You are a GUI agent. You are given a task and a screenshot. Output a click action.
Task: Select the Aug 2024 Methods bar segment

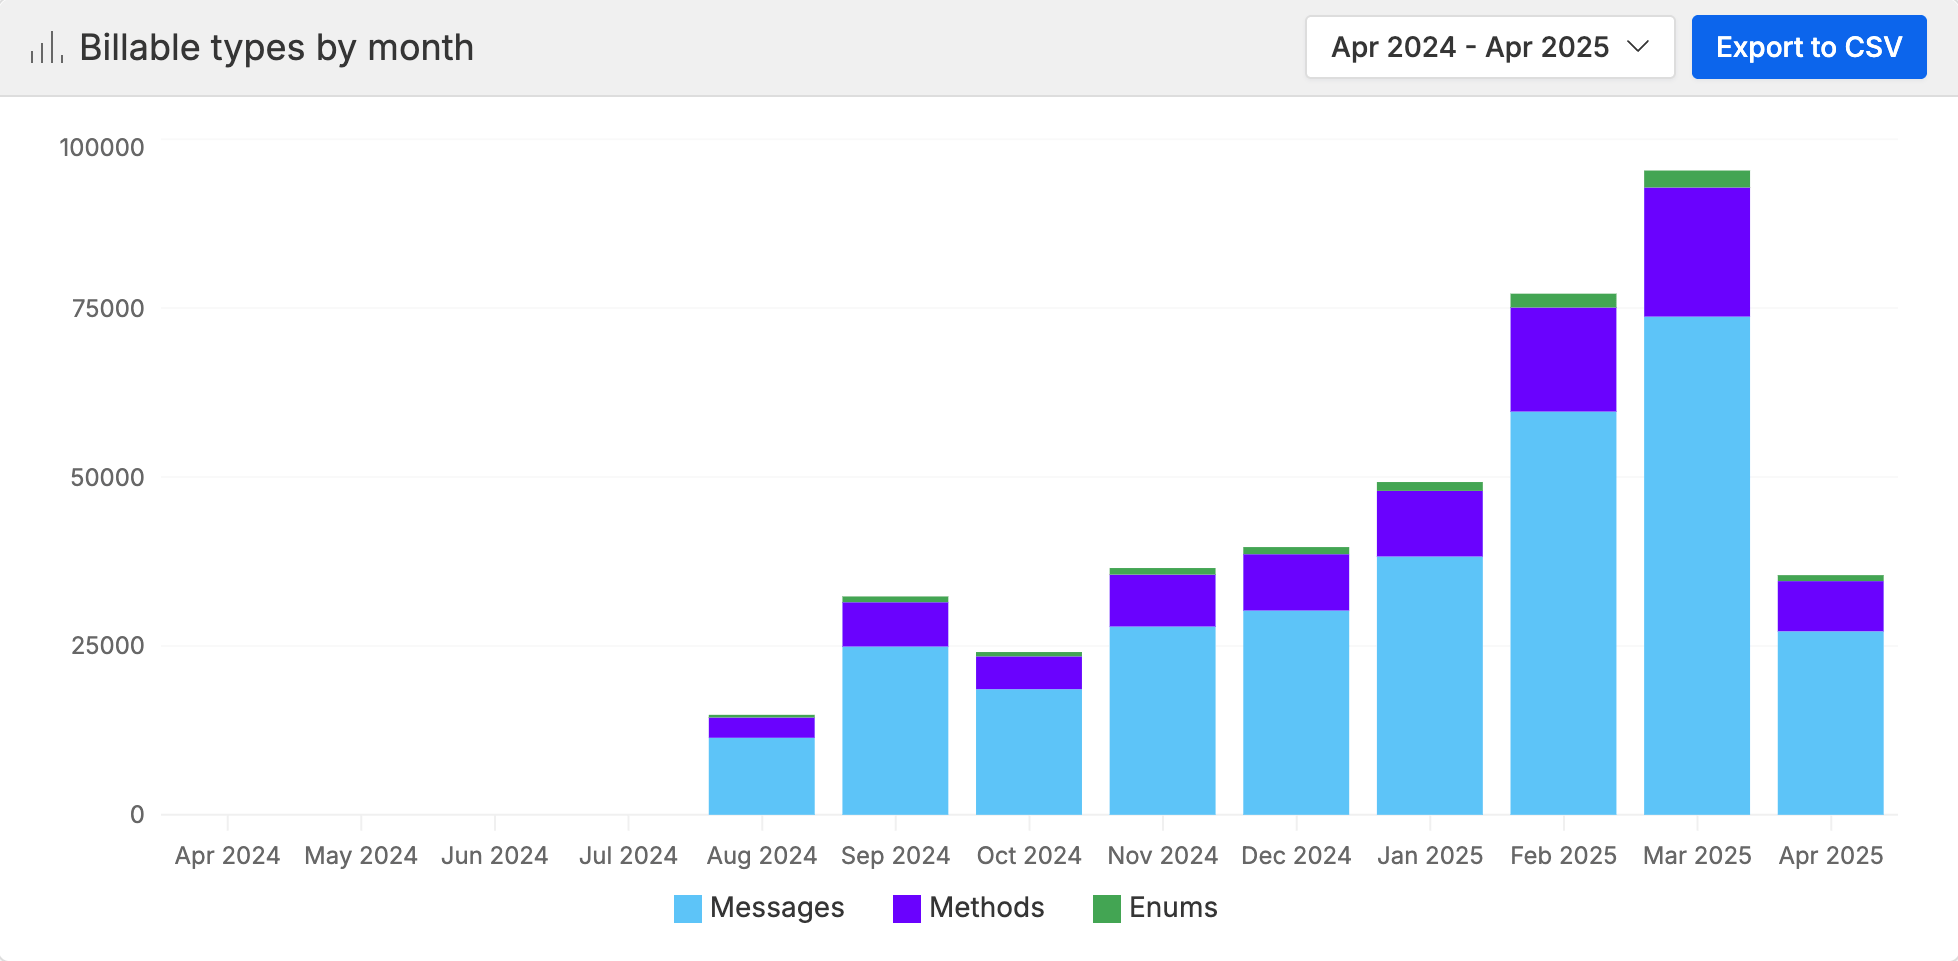click(762, 728)
